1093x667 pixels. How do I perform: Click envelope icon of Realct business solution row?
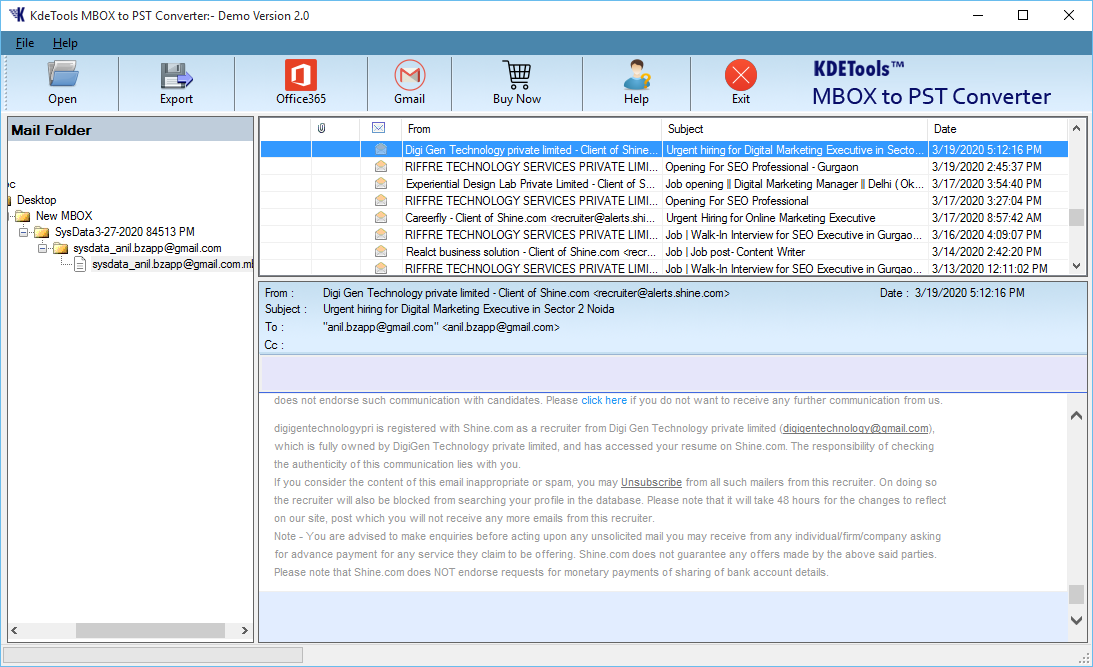[381, 251]
